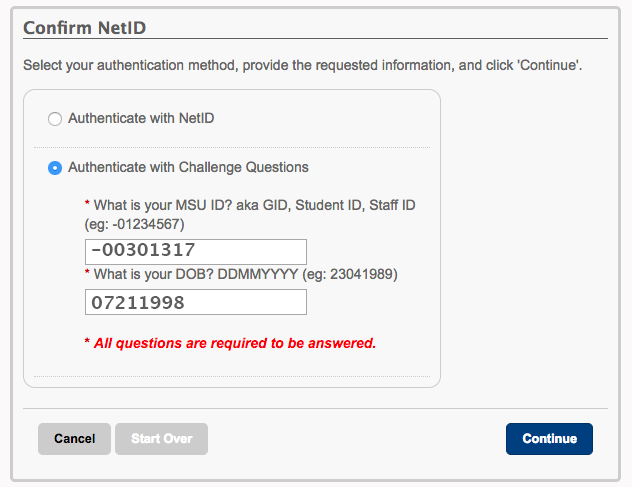Click the red 'All questions are required' message
The width and height of the screenshot is (632, 487).
point(235,343)
